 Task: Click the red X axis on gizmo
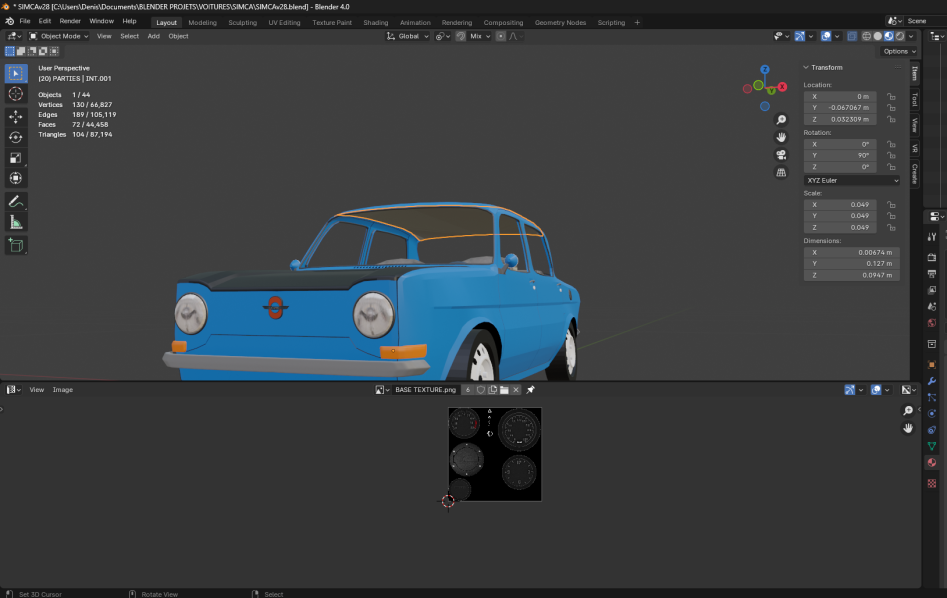[x=782, y=87]
